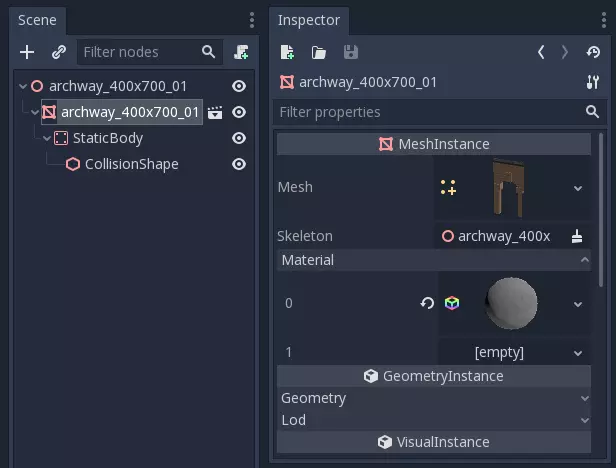Click the create new resource icon
The image size is (616, 468).
coord(288,52)
